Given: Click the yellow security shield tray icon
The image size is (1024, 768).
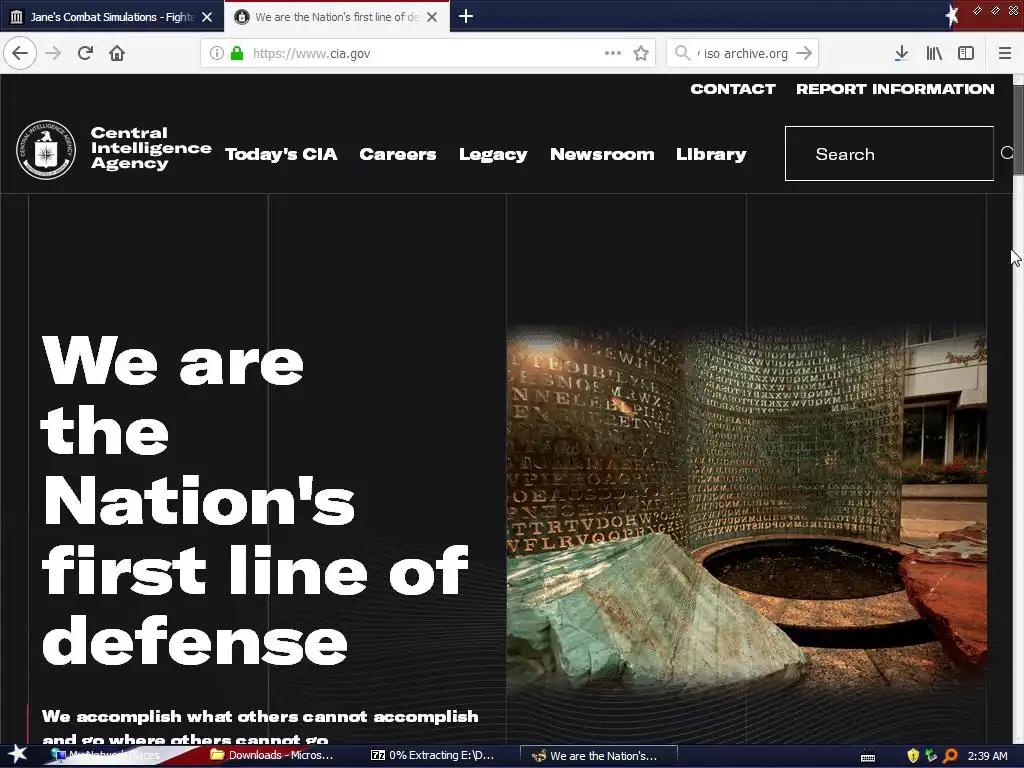Looking at the screenshot, I should pos(913,756).
